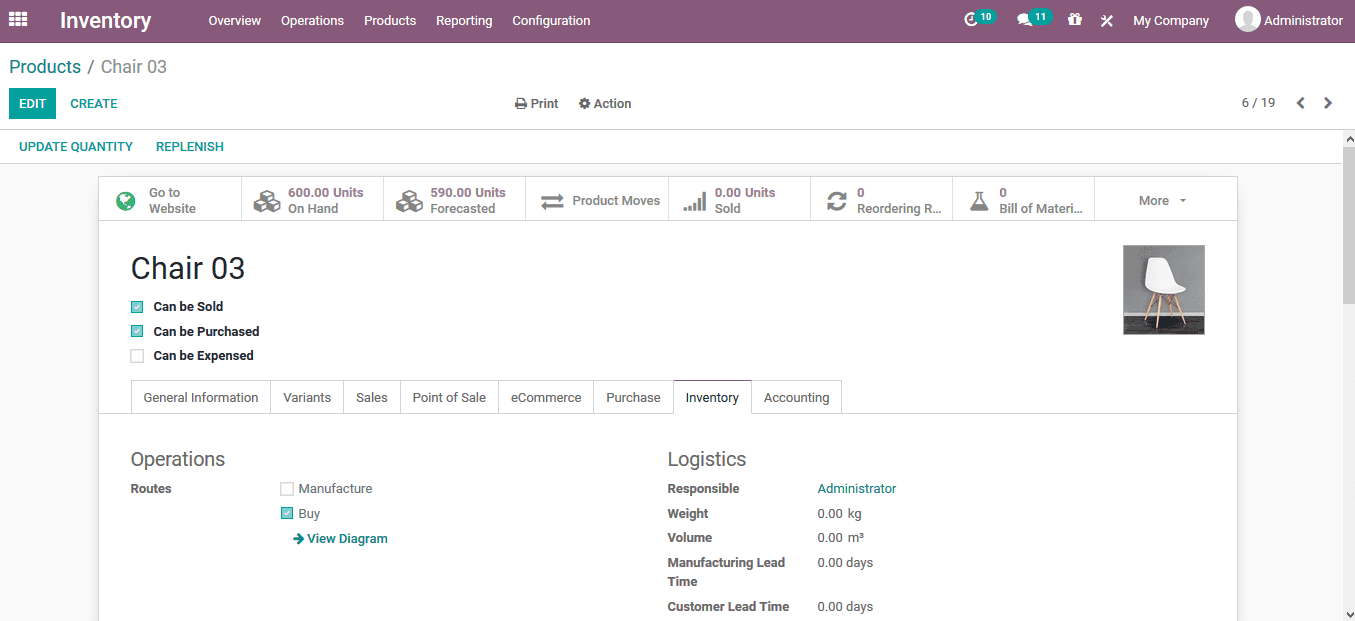Expand the More smart button dropdown
The height and width of the screenshot is (621, 1355).
pyautogui.click(x=1160, y=199)
